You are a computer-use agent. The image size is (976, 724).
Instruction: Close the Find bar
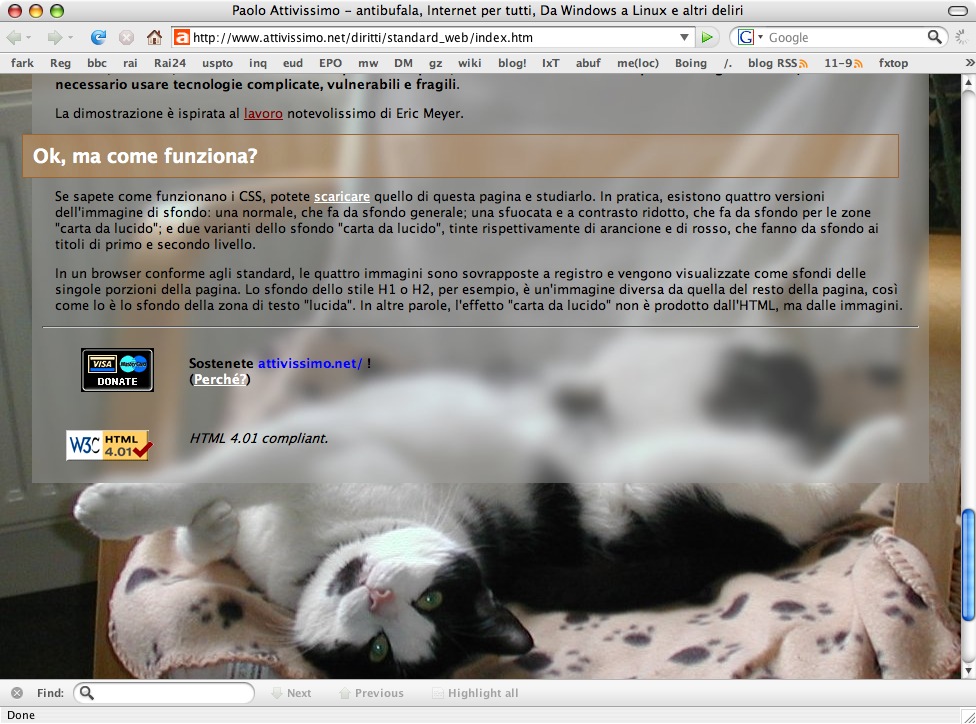point(17,693)
